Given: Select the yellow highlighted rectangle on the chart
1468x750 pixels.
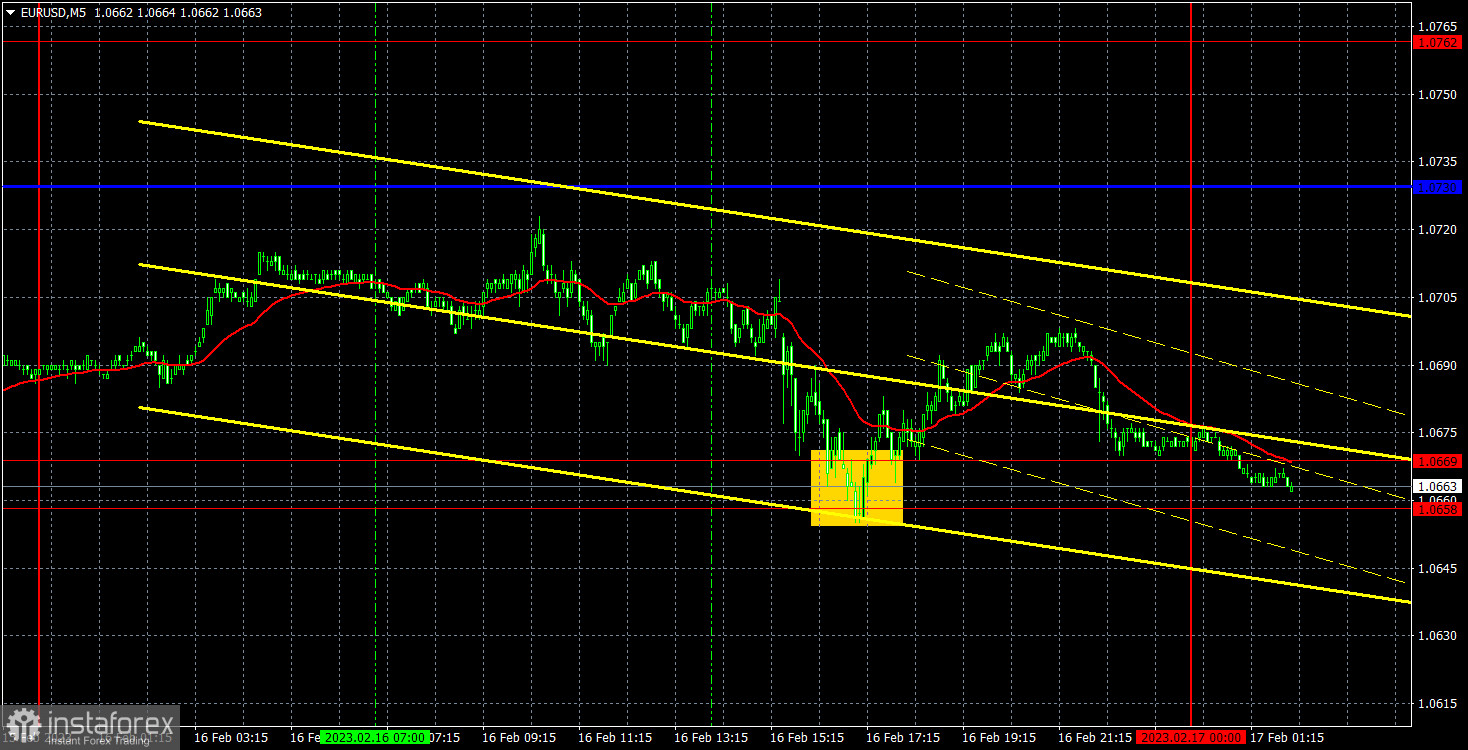Looking at the screenshot, I should (857, 487).
